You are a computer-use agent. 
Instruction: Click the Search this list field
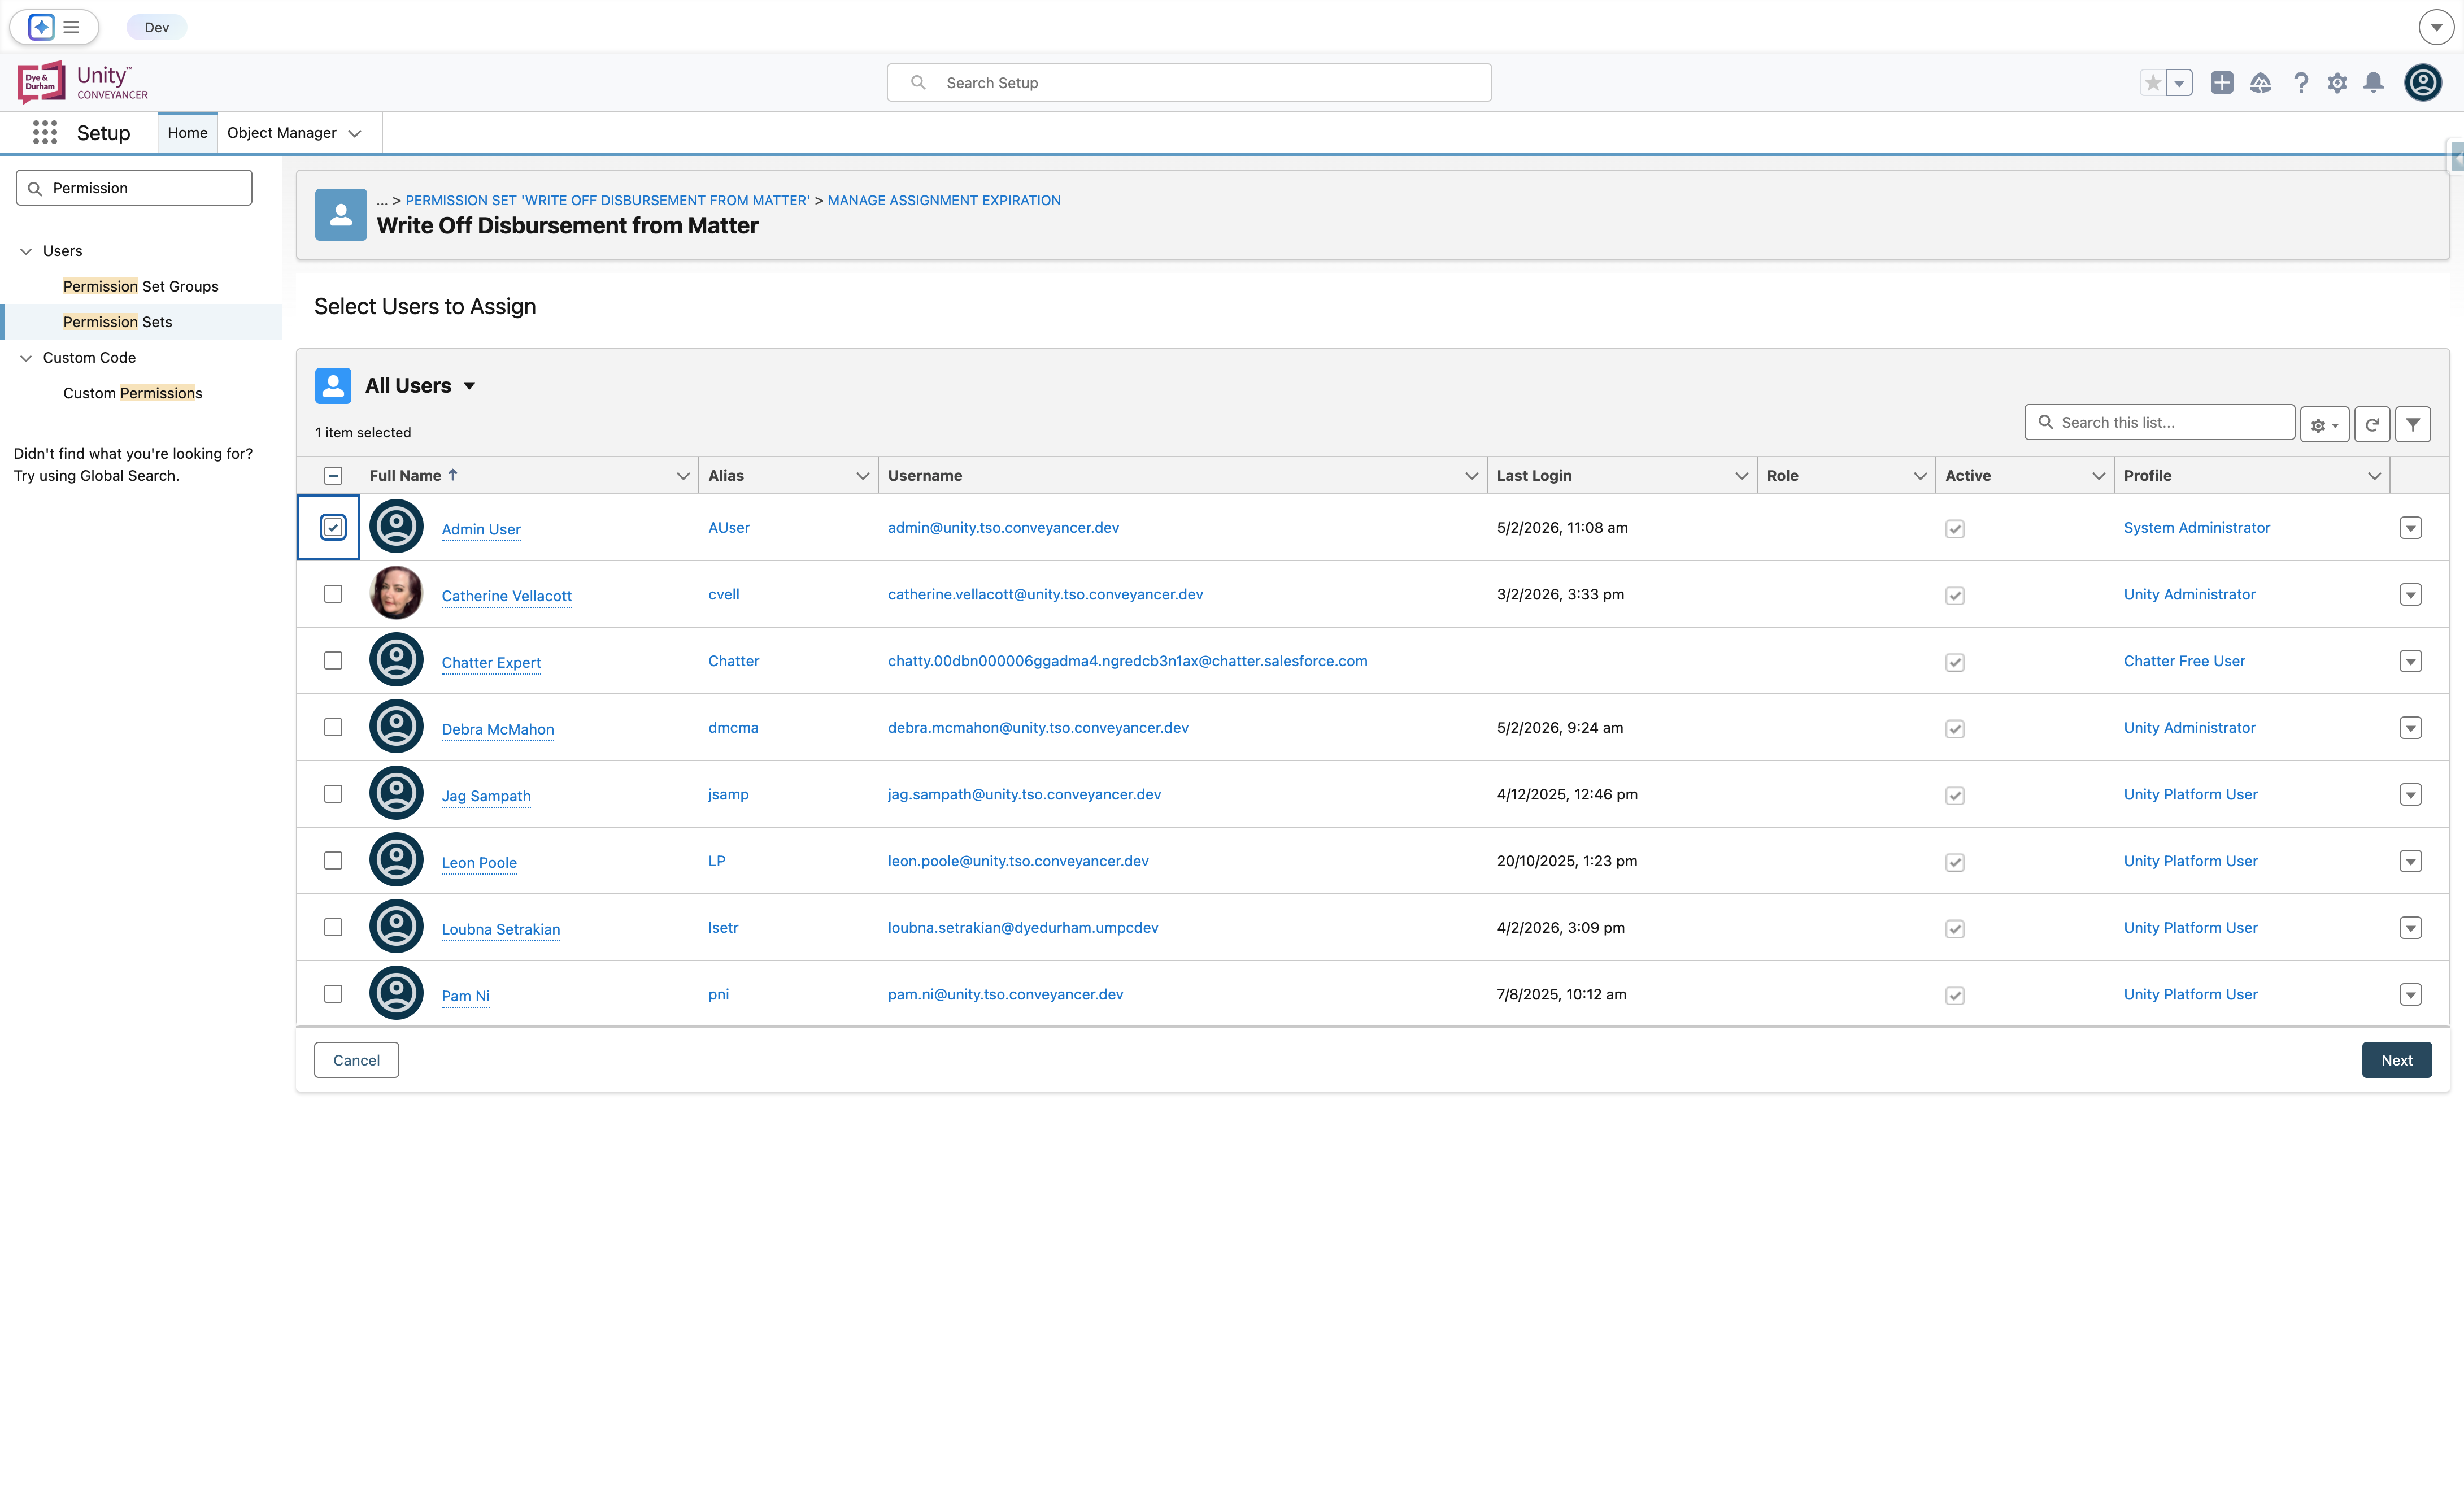(x=2159, y=422)
